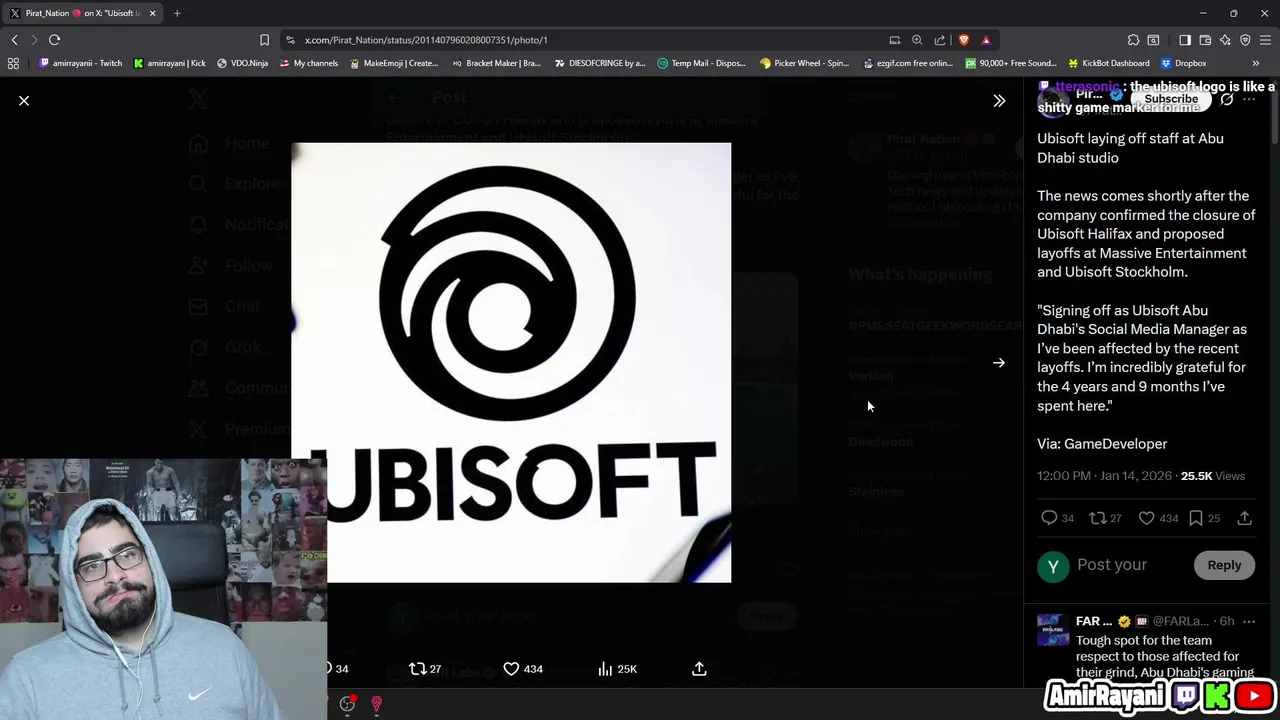Image resolution: width=1280 pixels, height=720 pixels.
Task: Open the browser main hamburger menu
Action: (1265, 40)
